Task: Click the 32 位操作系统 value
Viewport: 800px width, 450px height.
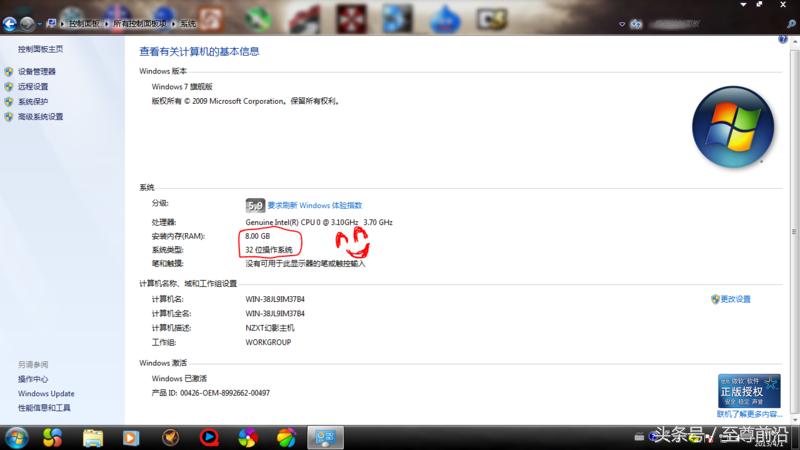Action: pyautogui.click(x=269, y=250)
